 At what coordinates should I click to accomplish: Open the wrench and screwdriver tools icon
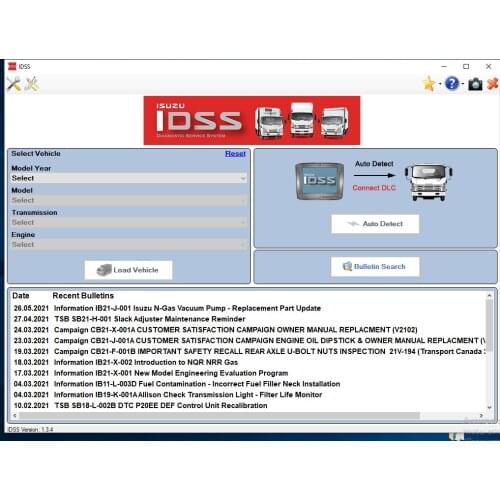(x=14, y=84)
